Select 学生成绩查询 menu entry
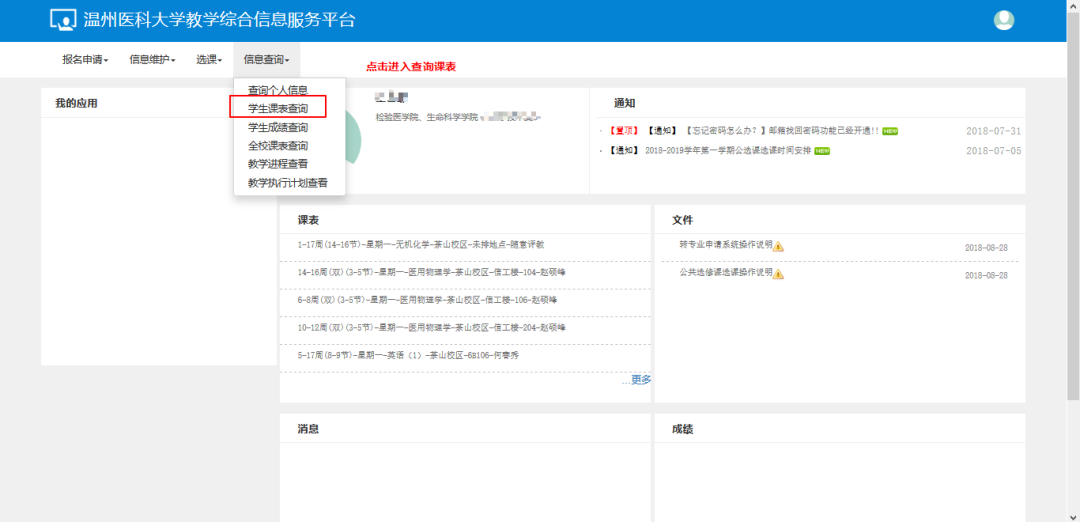 click(278, 127)
